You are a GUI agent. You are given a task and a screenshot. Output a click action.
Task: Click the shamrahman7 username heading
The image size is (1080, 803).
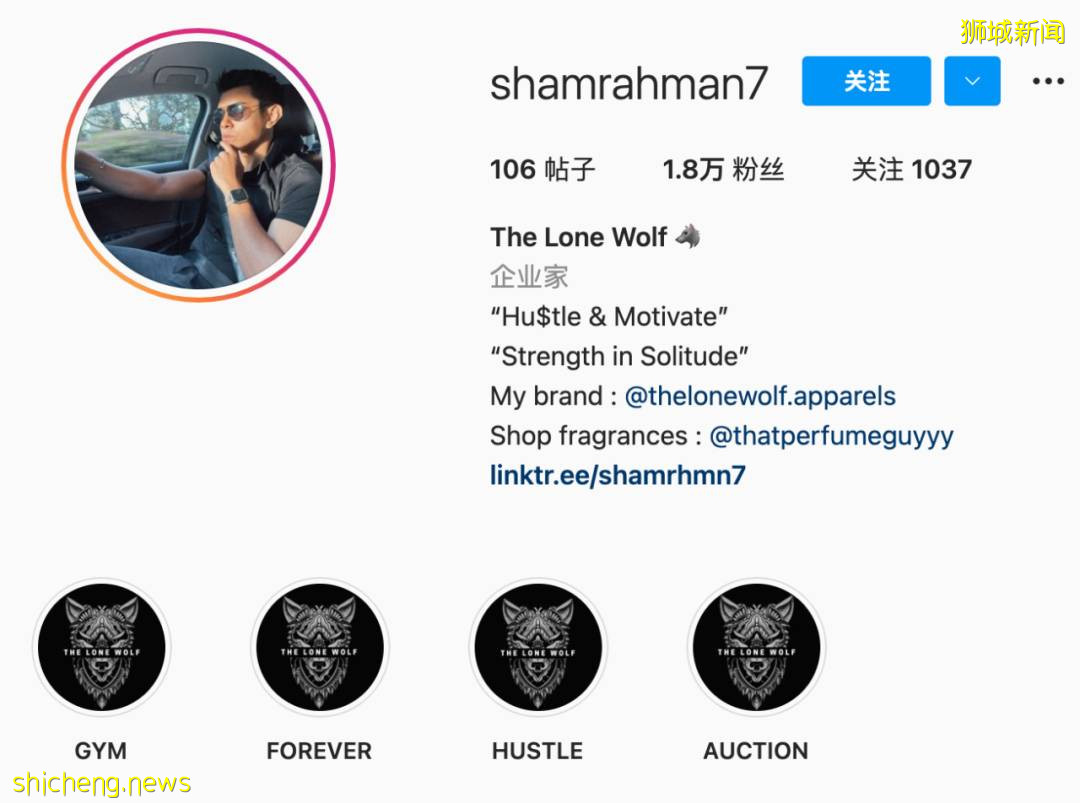629,84
